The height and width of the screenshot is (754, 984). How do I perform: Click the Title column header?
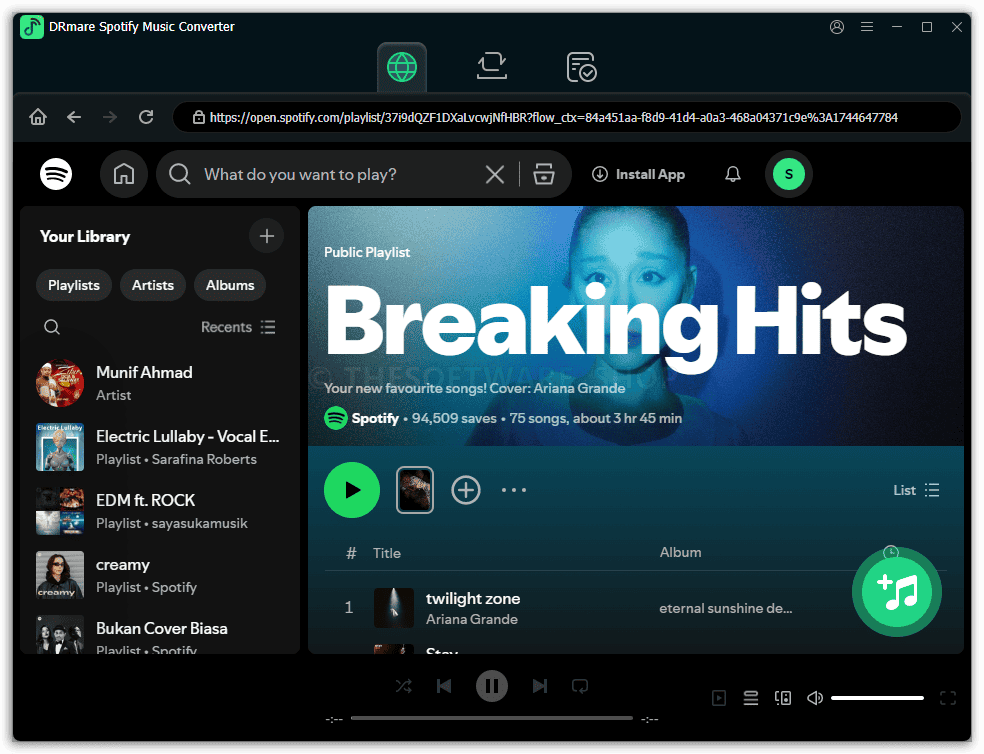[x=387, y=553]
